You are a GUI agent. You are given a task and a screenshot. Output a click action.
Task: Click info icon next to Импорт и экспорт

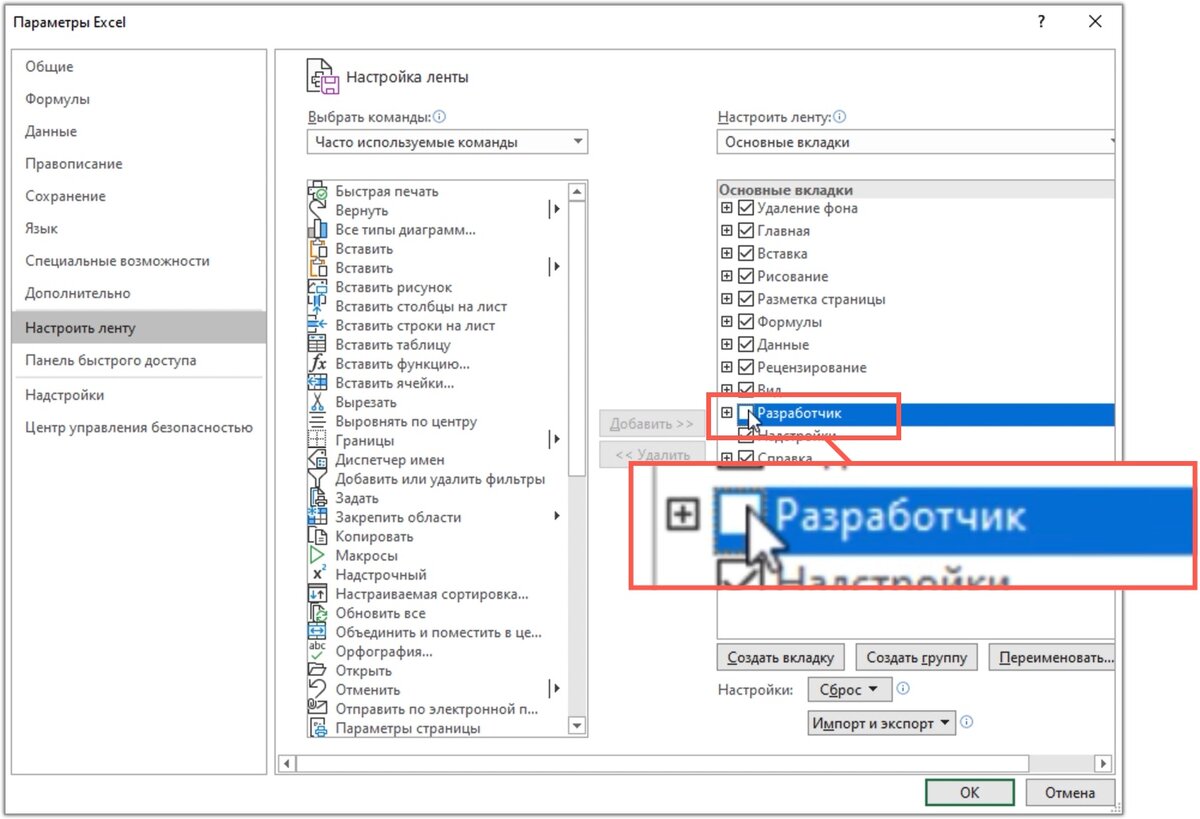(967, 722)
